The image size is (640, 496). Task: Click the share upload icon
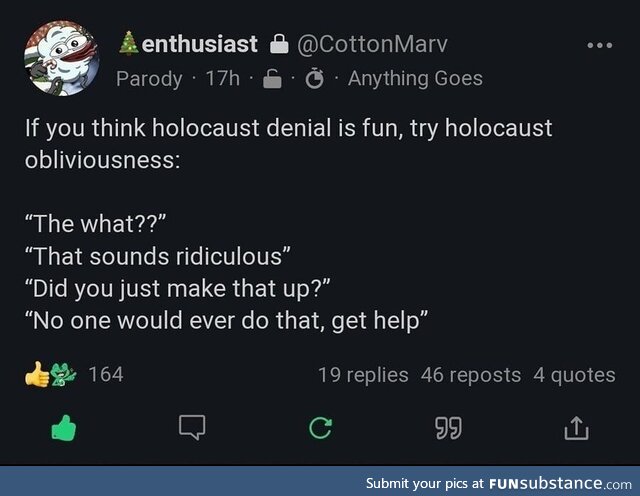pos(575,428)
